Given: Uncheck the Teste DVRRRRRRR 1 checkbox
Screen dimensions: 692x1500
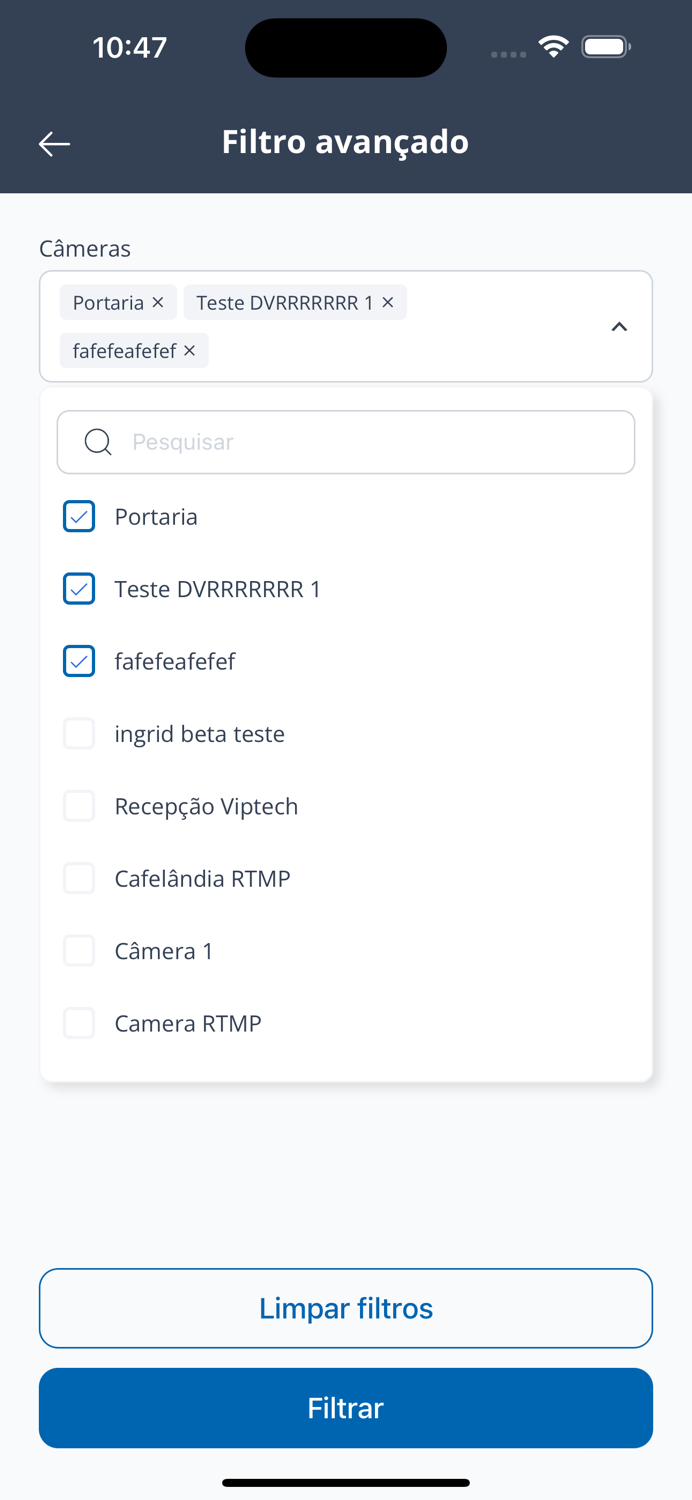Looking at the screenshot, I should coord(79,589).
